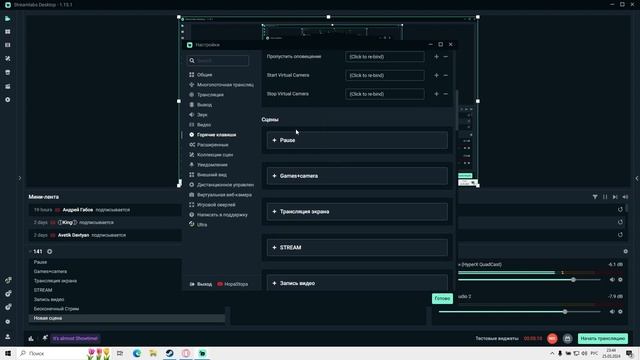
Task: Expand Трансляция экрана scene hotkeys
Action: [x=357, y=211]
